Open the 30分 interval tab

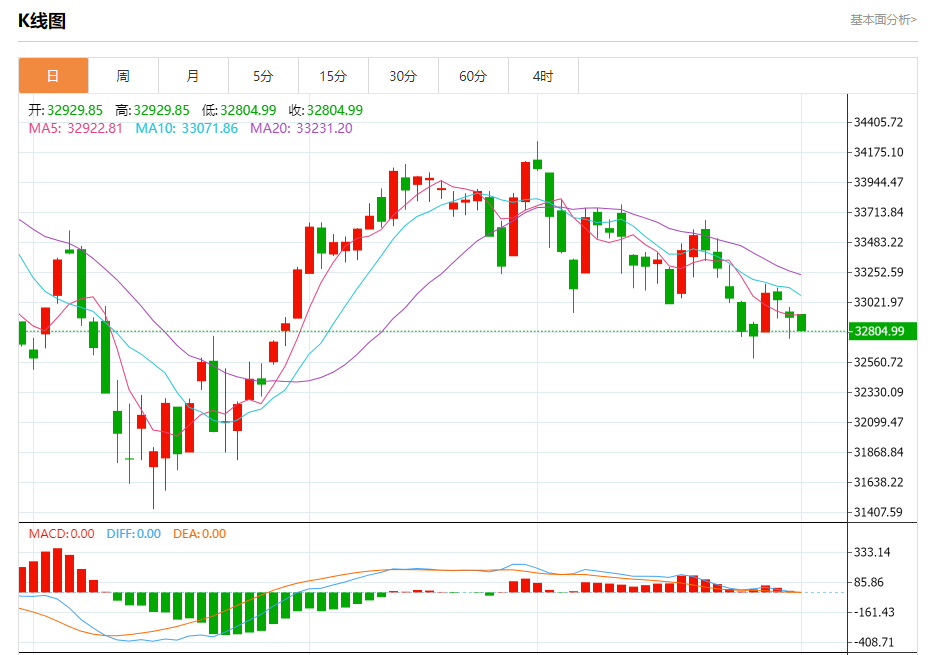404,75
